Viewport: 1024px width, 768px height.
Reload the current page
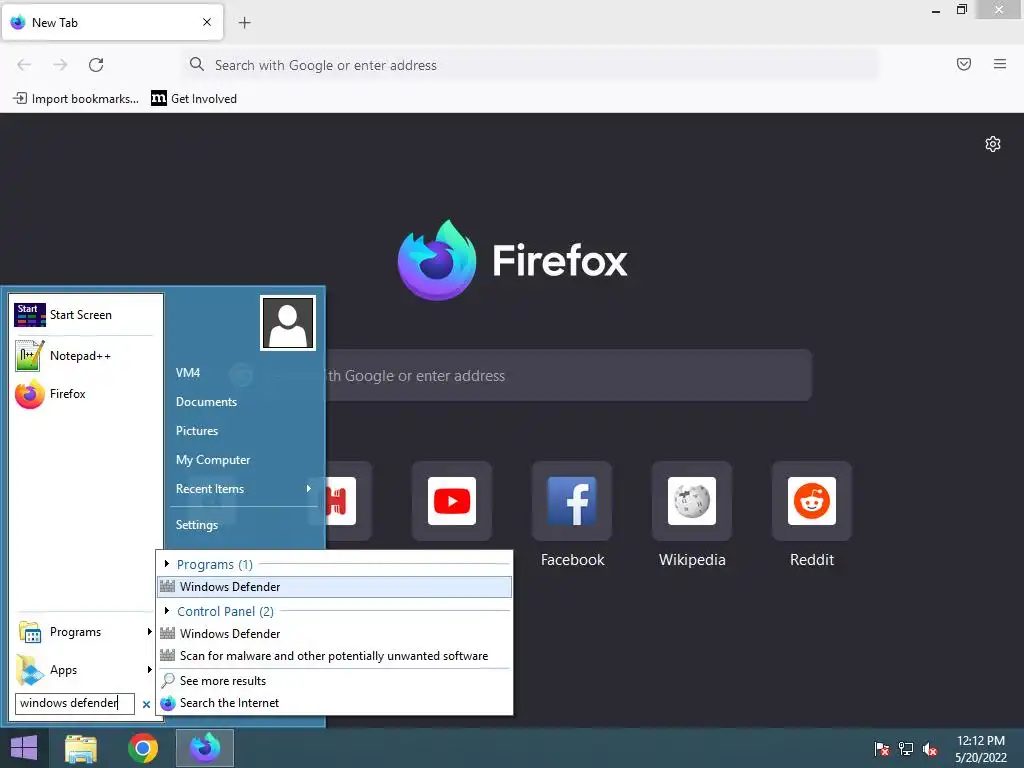click(96, 65)
